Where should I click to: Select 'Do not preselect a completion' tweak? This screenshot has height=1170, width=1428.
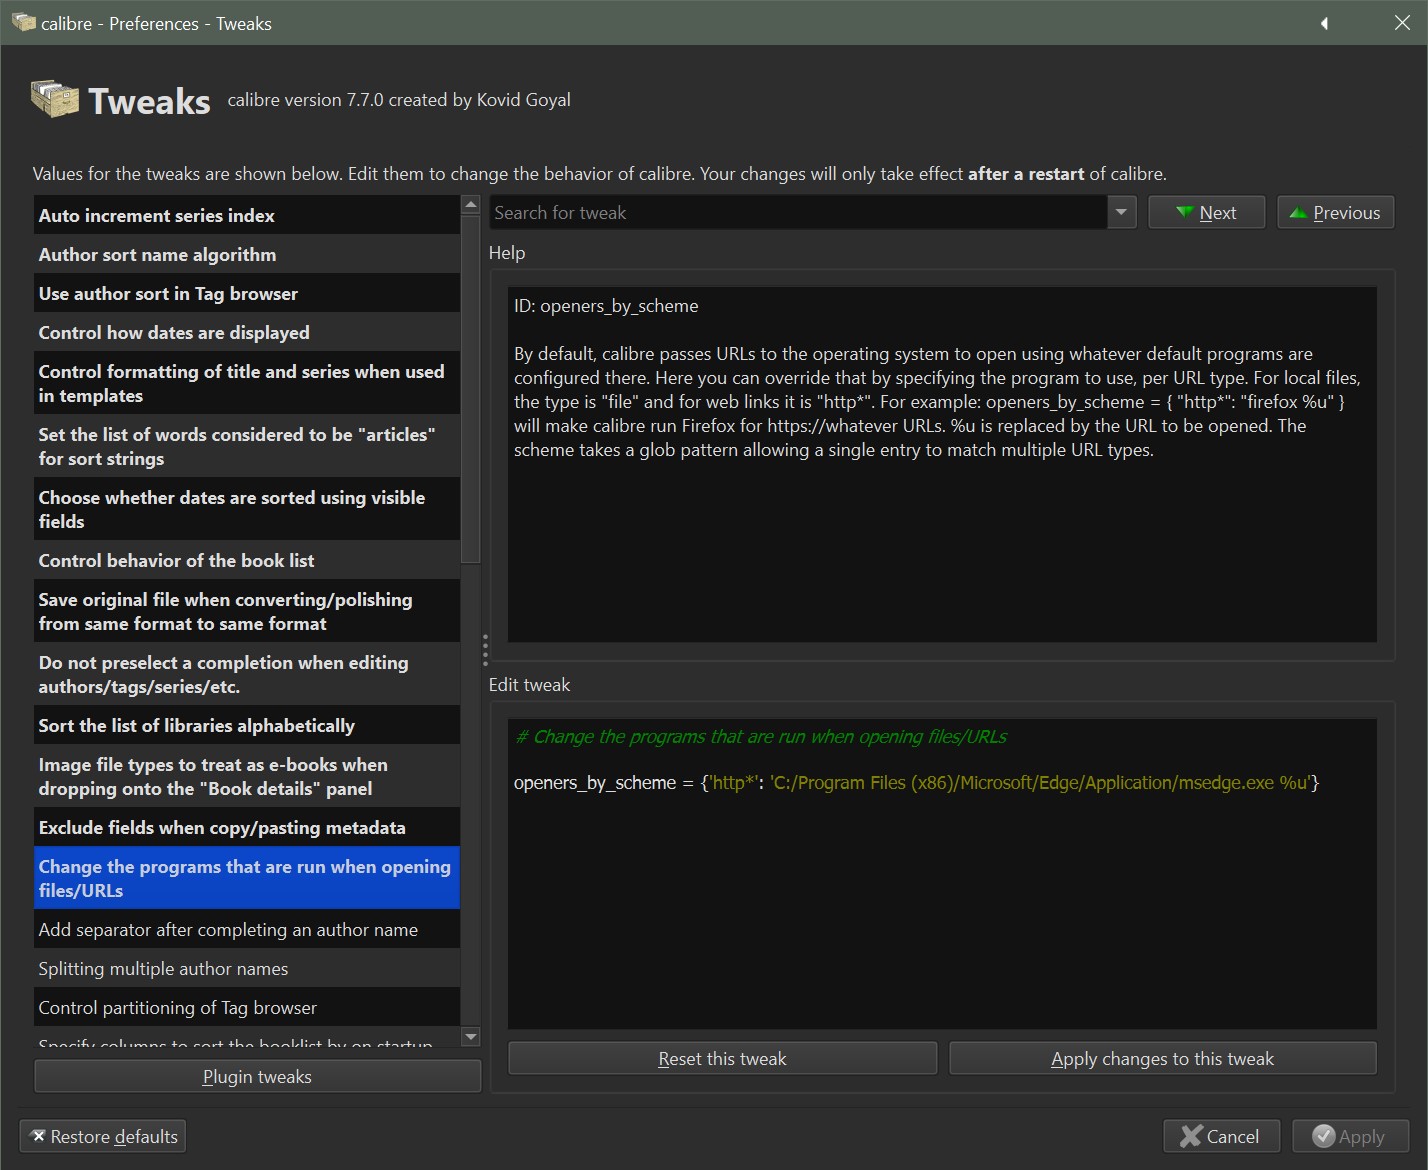247,674
